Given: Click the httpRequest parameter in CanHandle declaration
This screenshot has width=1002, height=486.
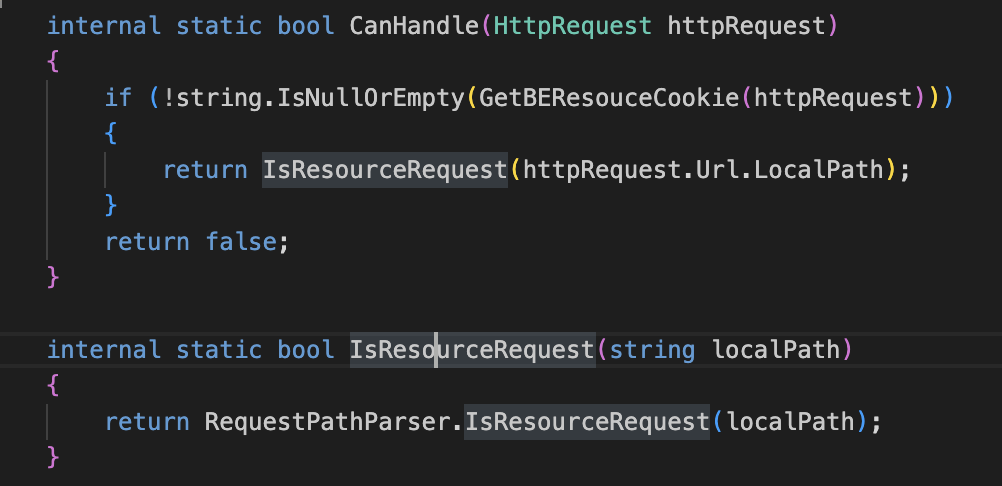Looking at the screenshot, I should click(746, 25).
